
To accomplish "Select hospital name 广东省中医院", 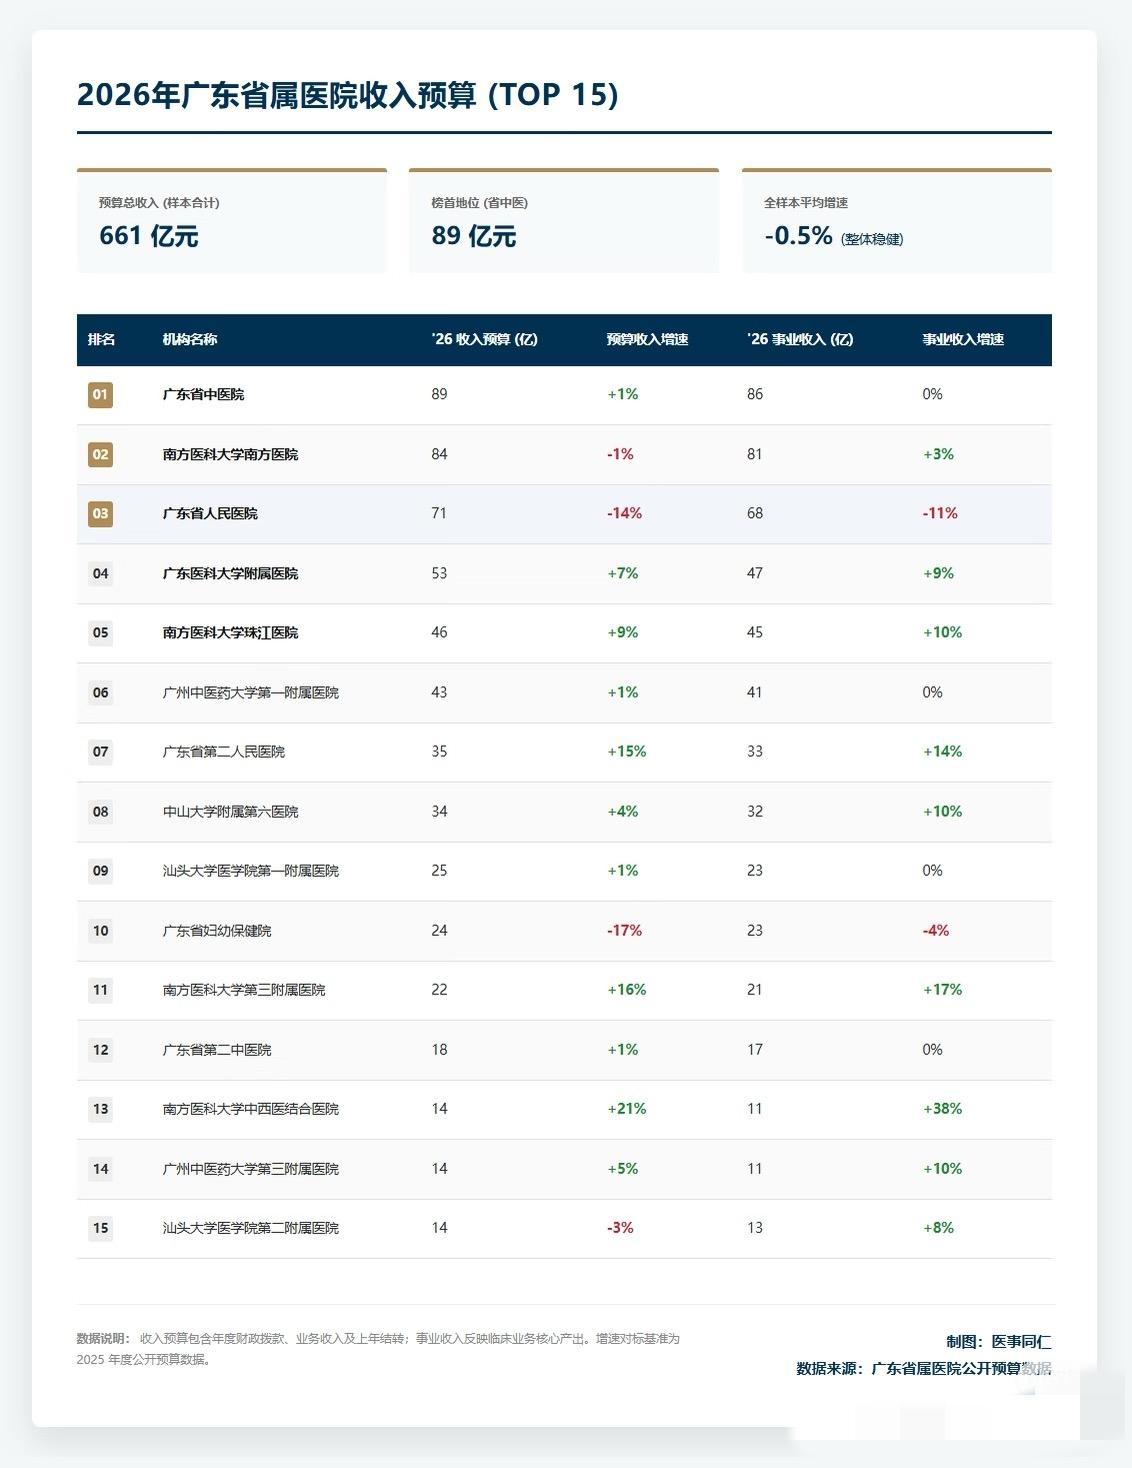I will 203,394.
